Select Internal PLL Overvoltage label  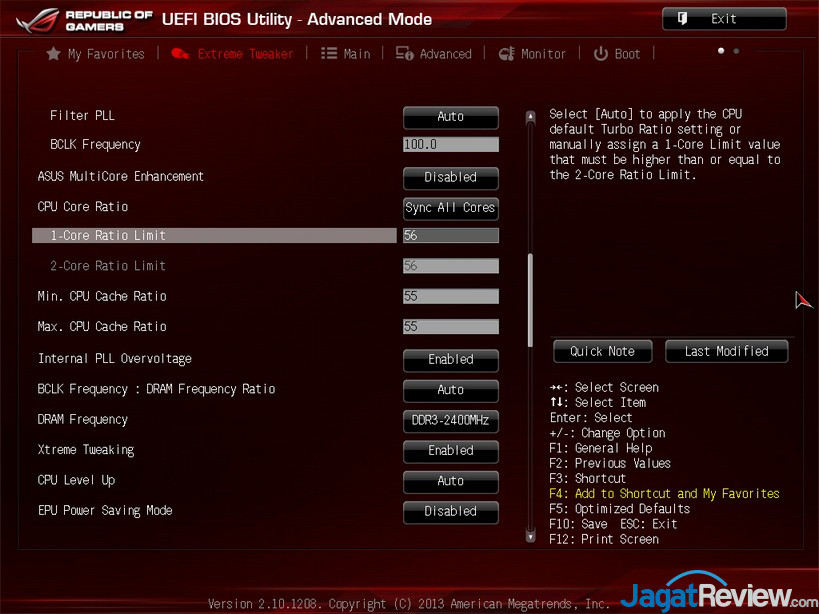(115, 359)
